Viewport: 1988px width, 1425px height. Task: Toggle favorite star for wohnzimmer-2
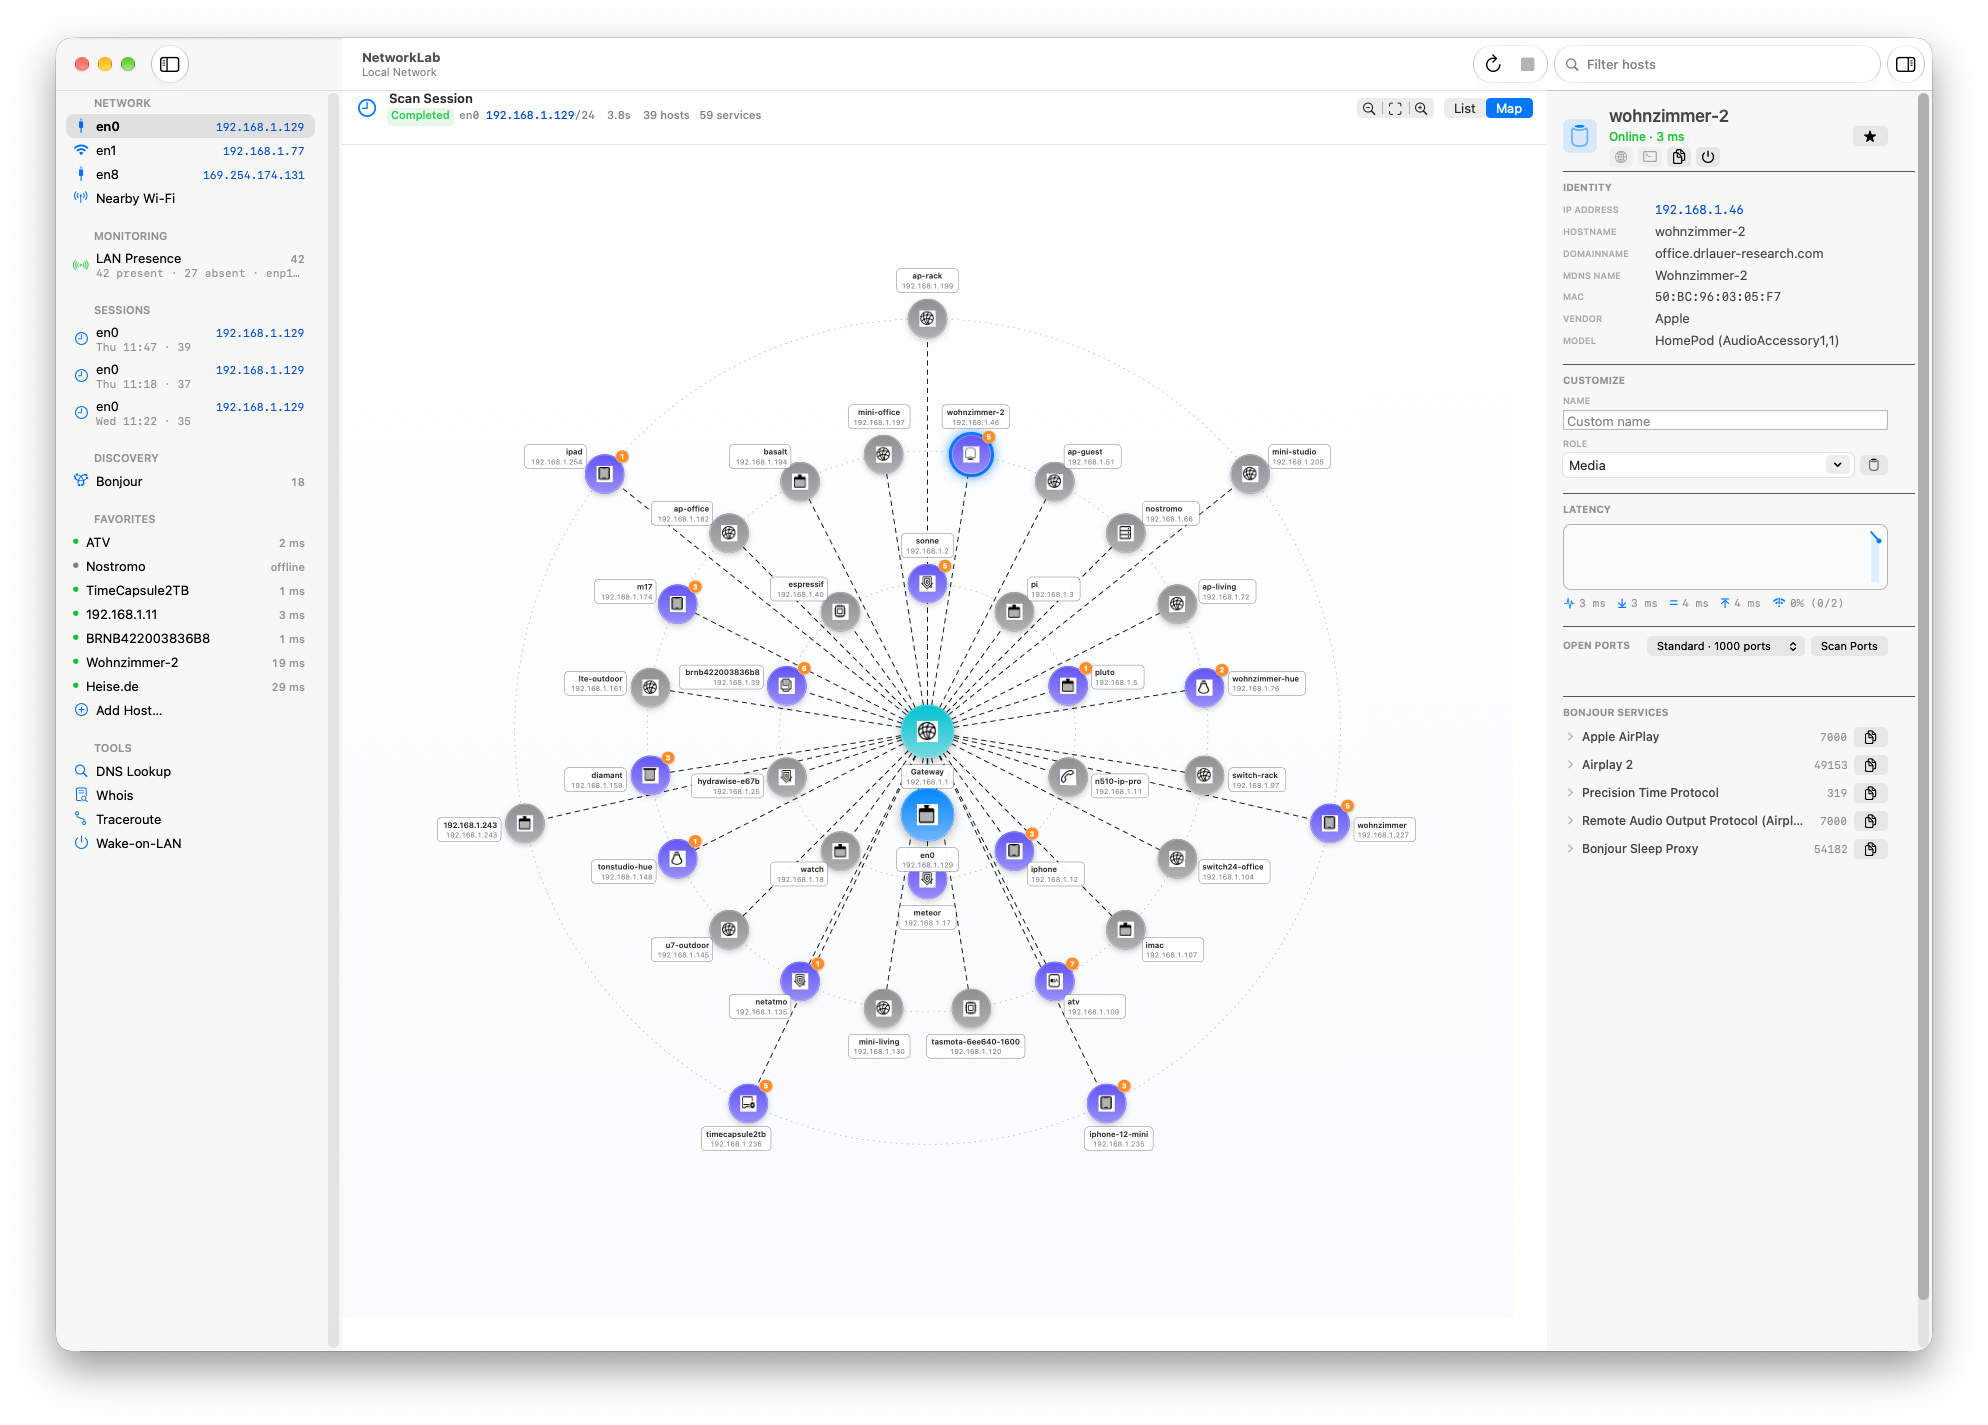click(x=1869, y=136)
